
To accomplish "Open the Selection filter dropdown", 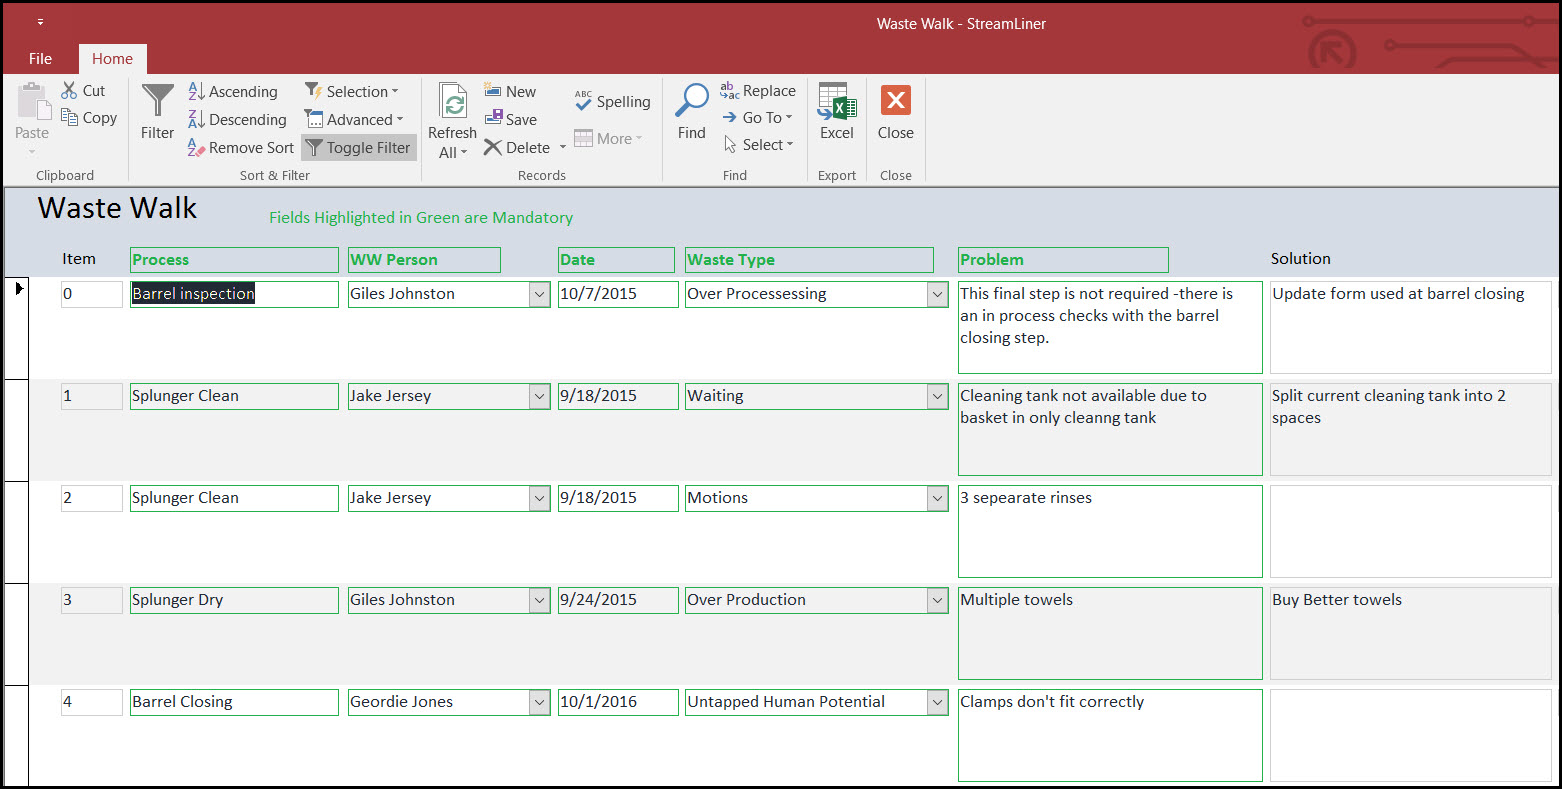I will pyautogui.click(x=351, y=92).
